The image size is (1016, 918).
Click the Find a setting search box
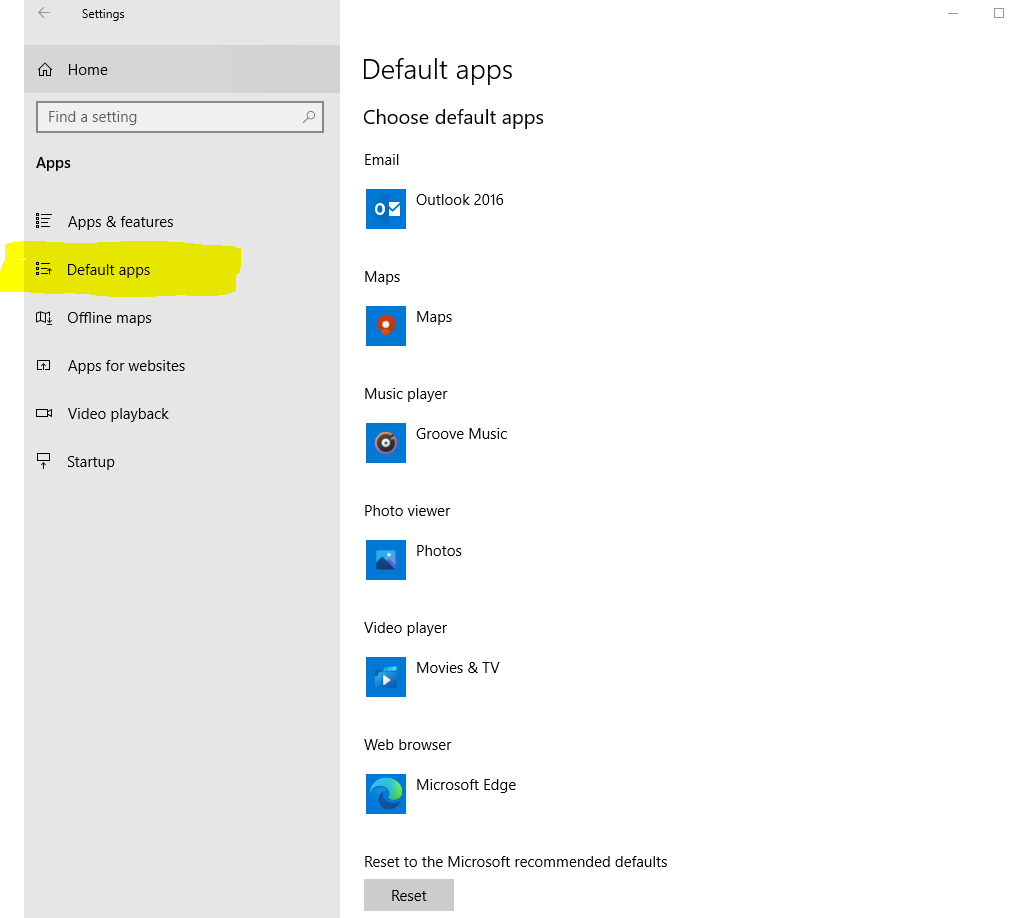tap(179, 117)
